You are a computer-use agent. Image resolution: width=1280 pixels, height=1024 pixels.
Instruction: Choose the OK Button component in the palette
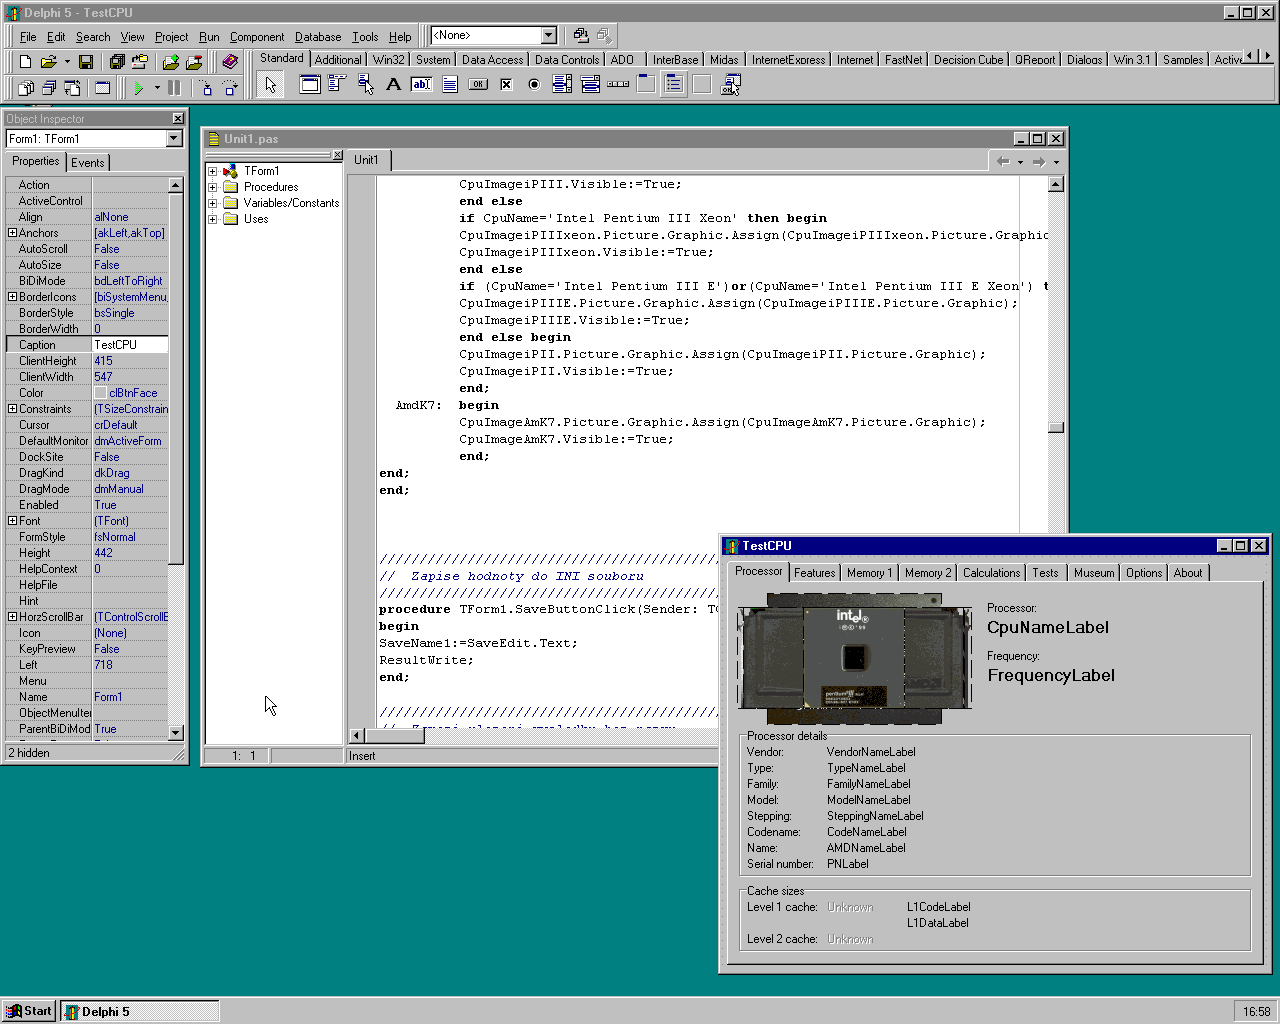pos(478,85)
